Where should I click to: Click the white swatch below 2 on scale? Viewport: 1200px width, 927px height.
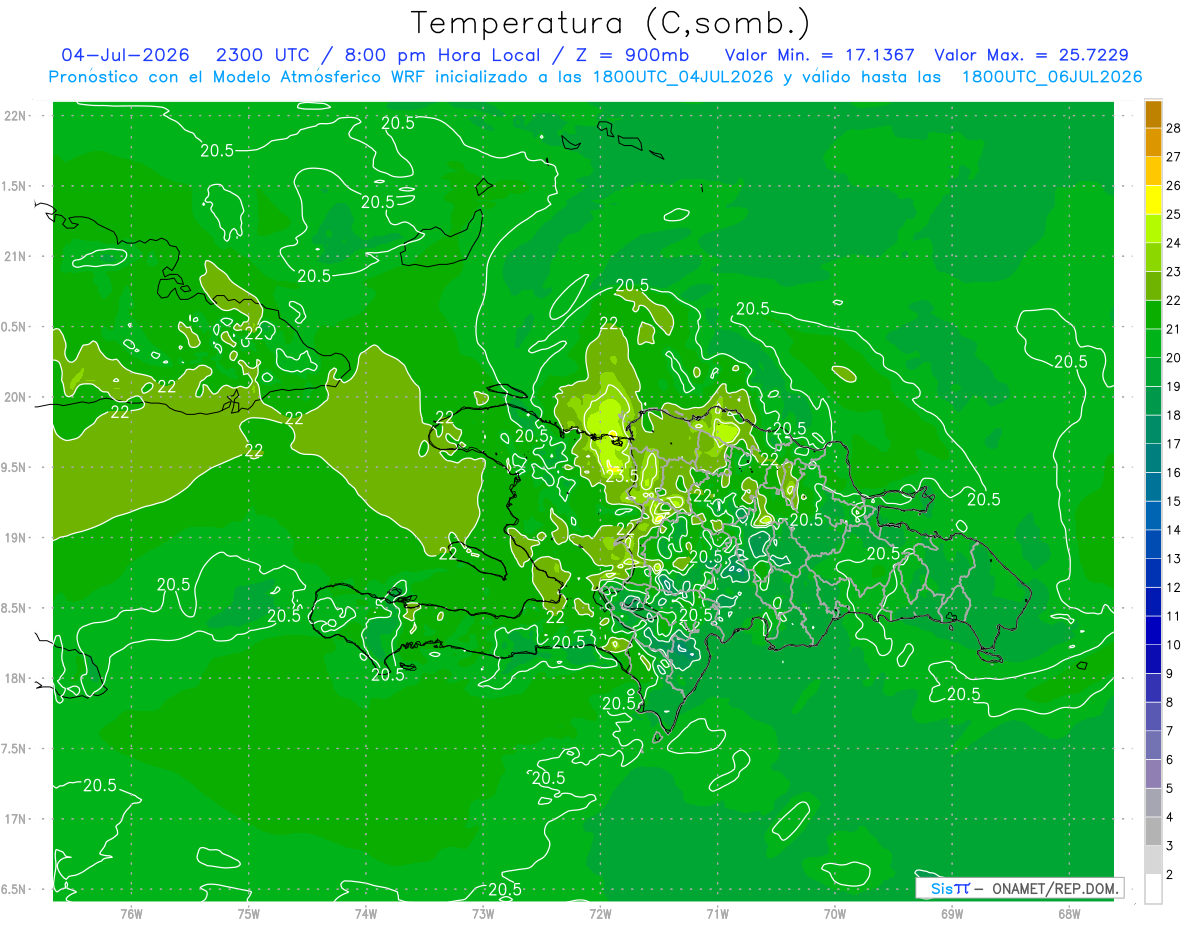pyautogui.click(x=1153, y=889)
